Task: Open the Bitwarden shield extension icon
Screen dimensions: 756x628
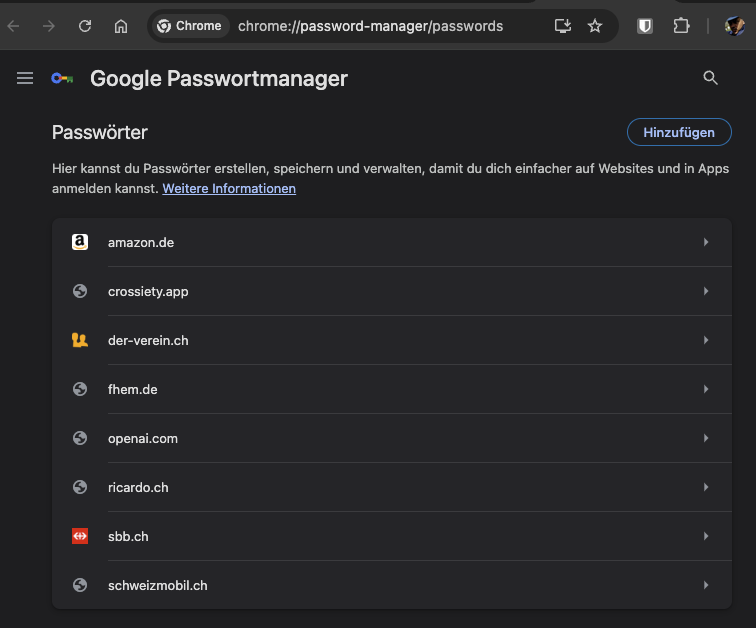Action: tap(645, 26)
